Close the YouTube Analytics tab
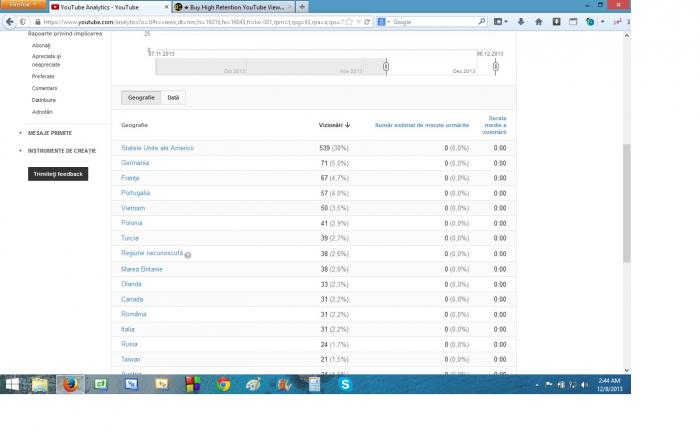The width and height of the screenshot is (700, 436). [x=167, y=7]
